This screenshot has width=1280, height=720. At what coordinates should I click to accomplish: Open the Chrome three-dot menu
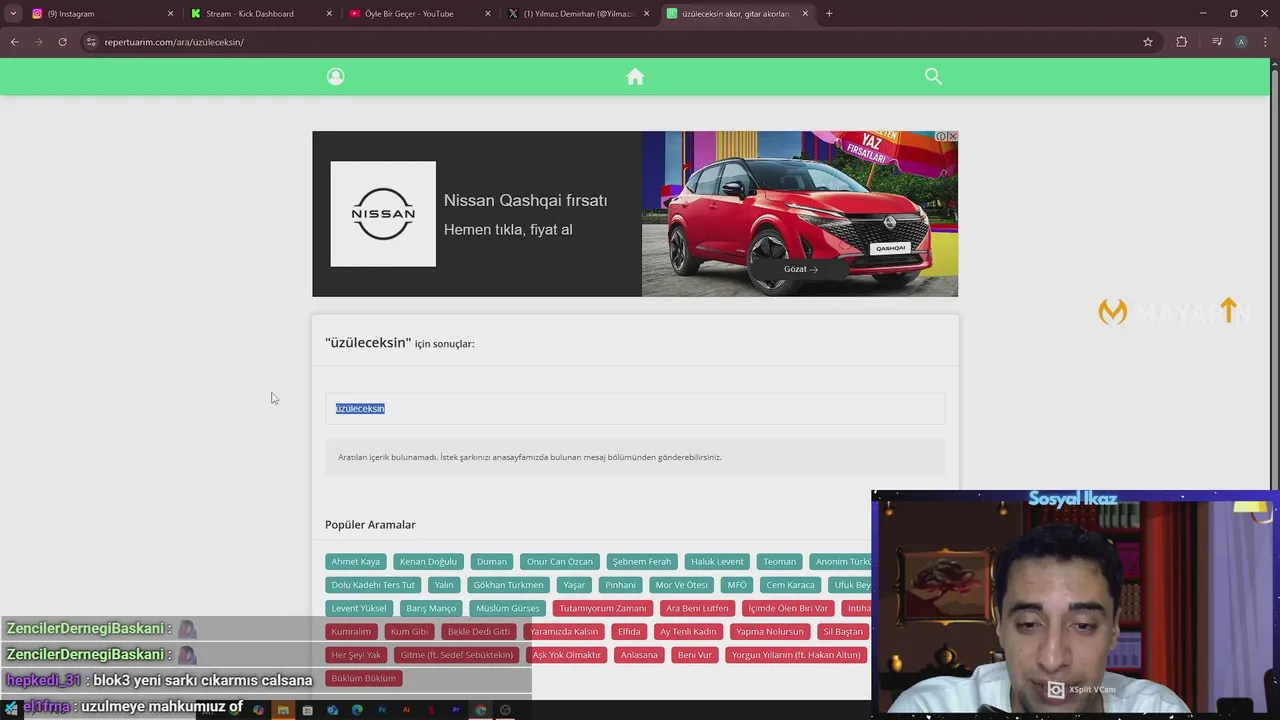pyautogui.click(x=1266, y=42)
